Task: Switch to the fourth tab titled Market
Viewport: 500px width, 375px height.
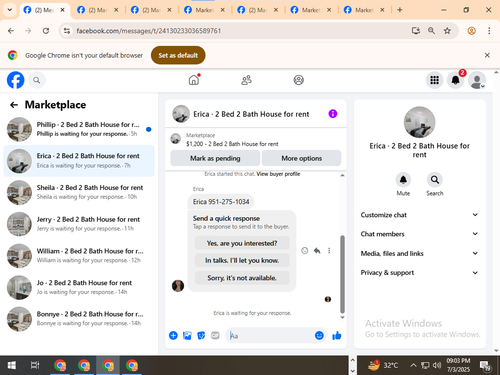Action: click(x=204, y=10)
